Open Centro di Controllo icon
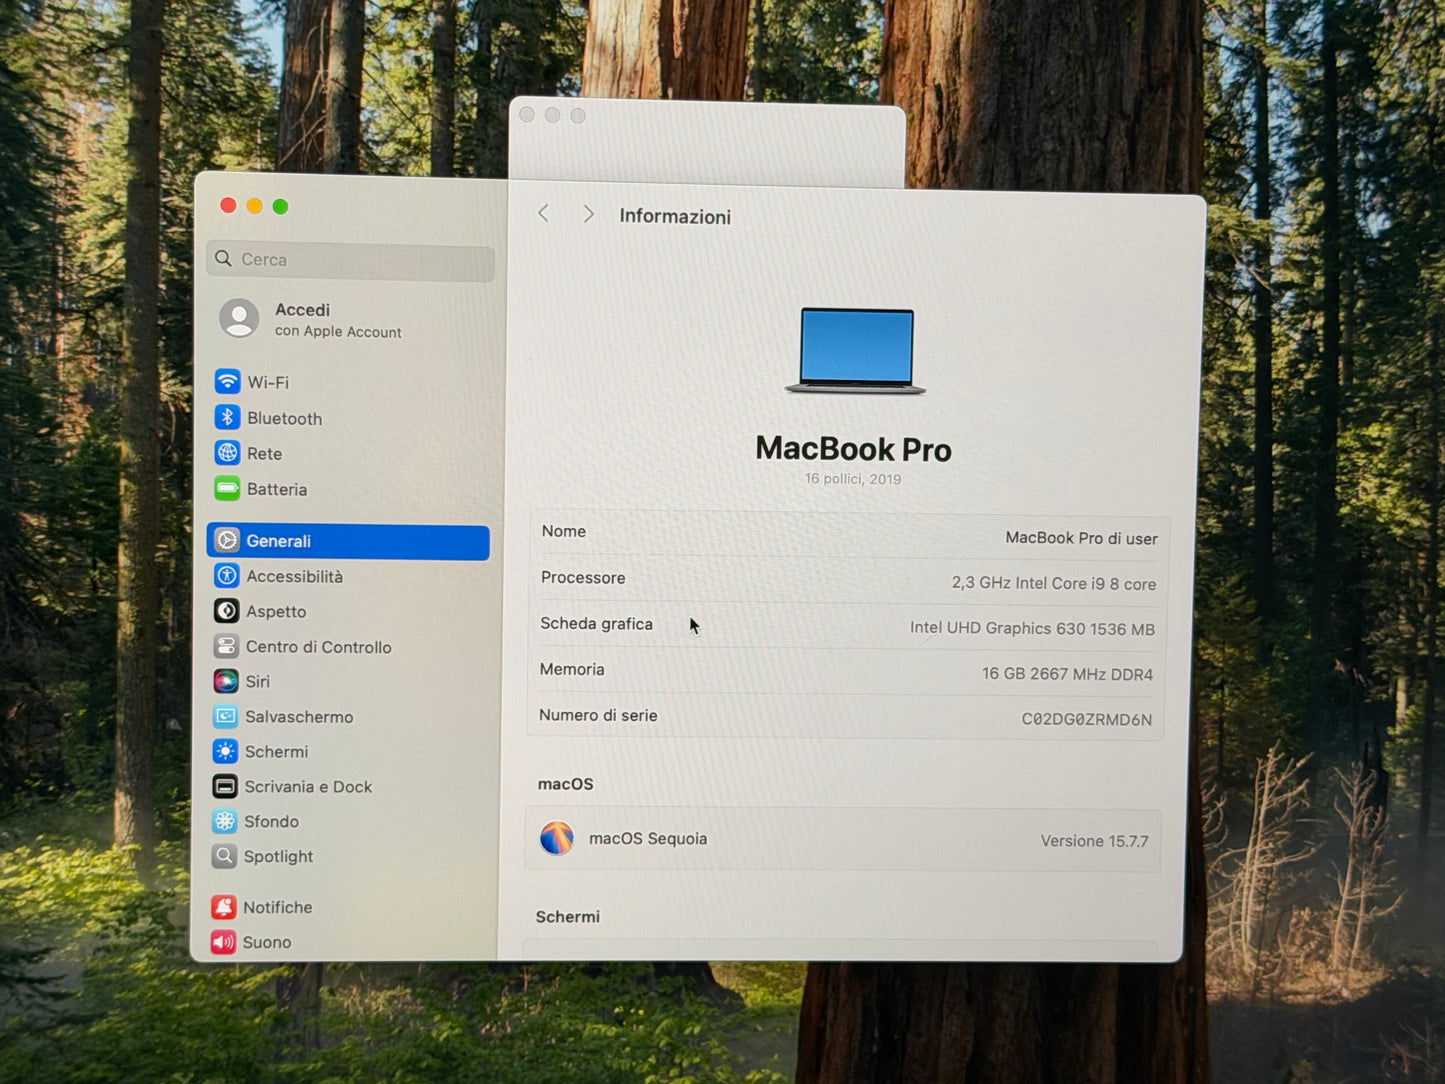 click(226, 646)
